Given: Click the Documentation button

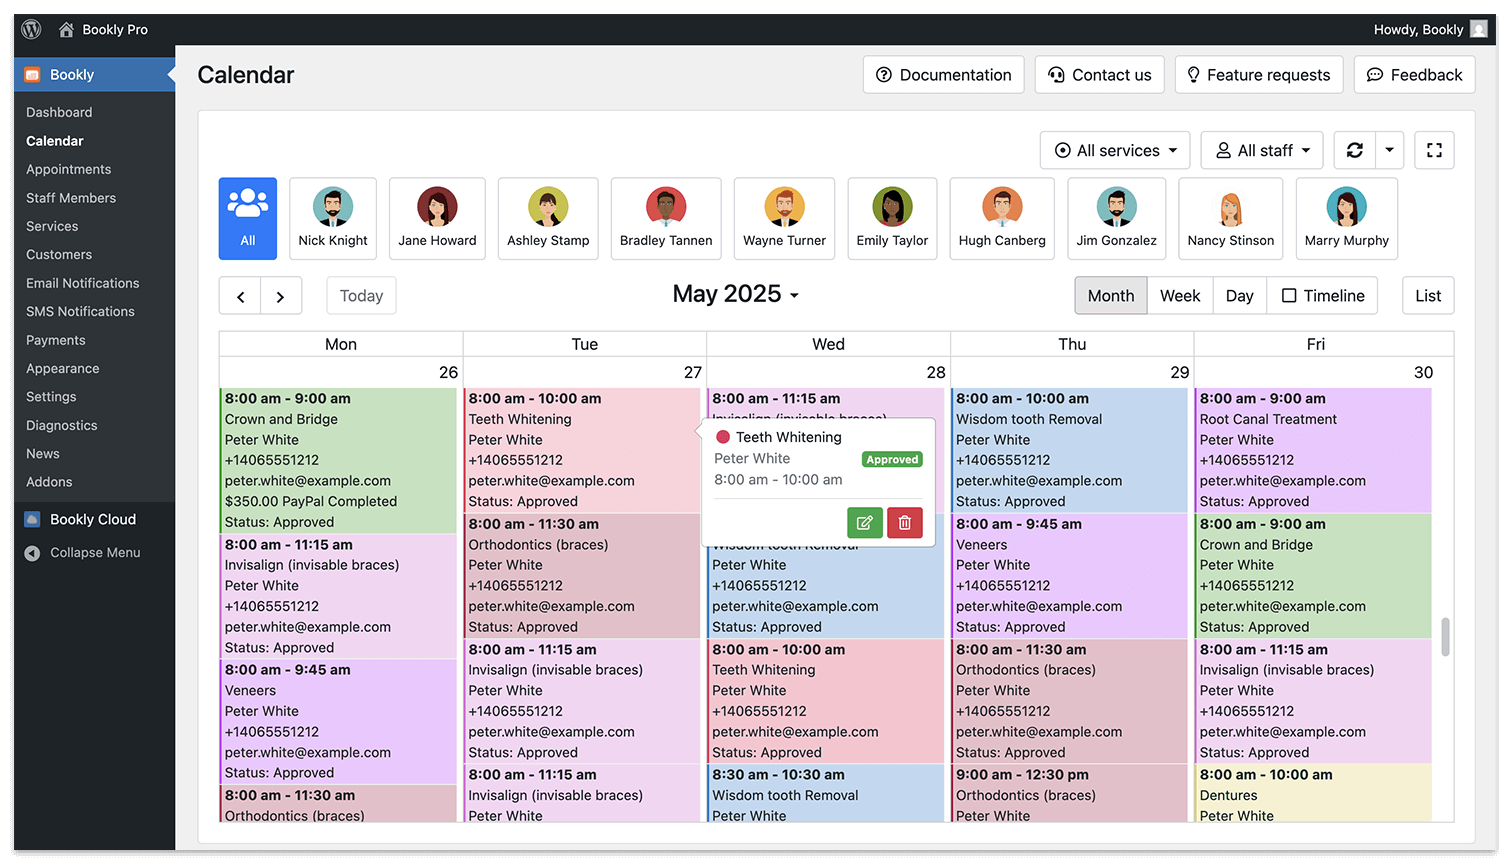Looking at the screenshot, I should 944,75.
